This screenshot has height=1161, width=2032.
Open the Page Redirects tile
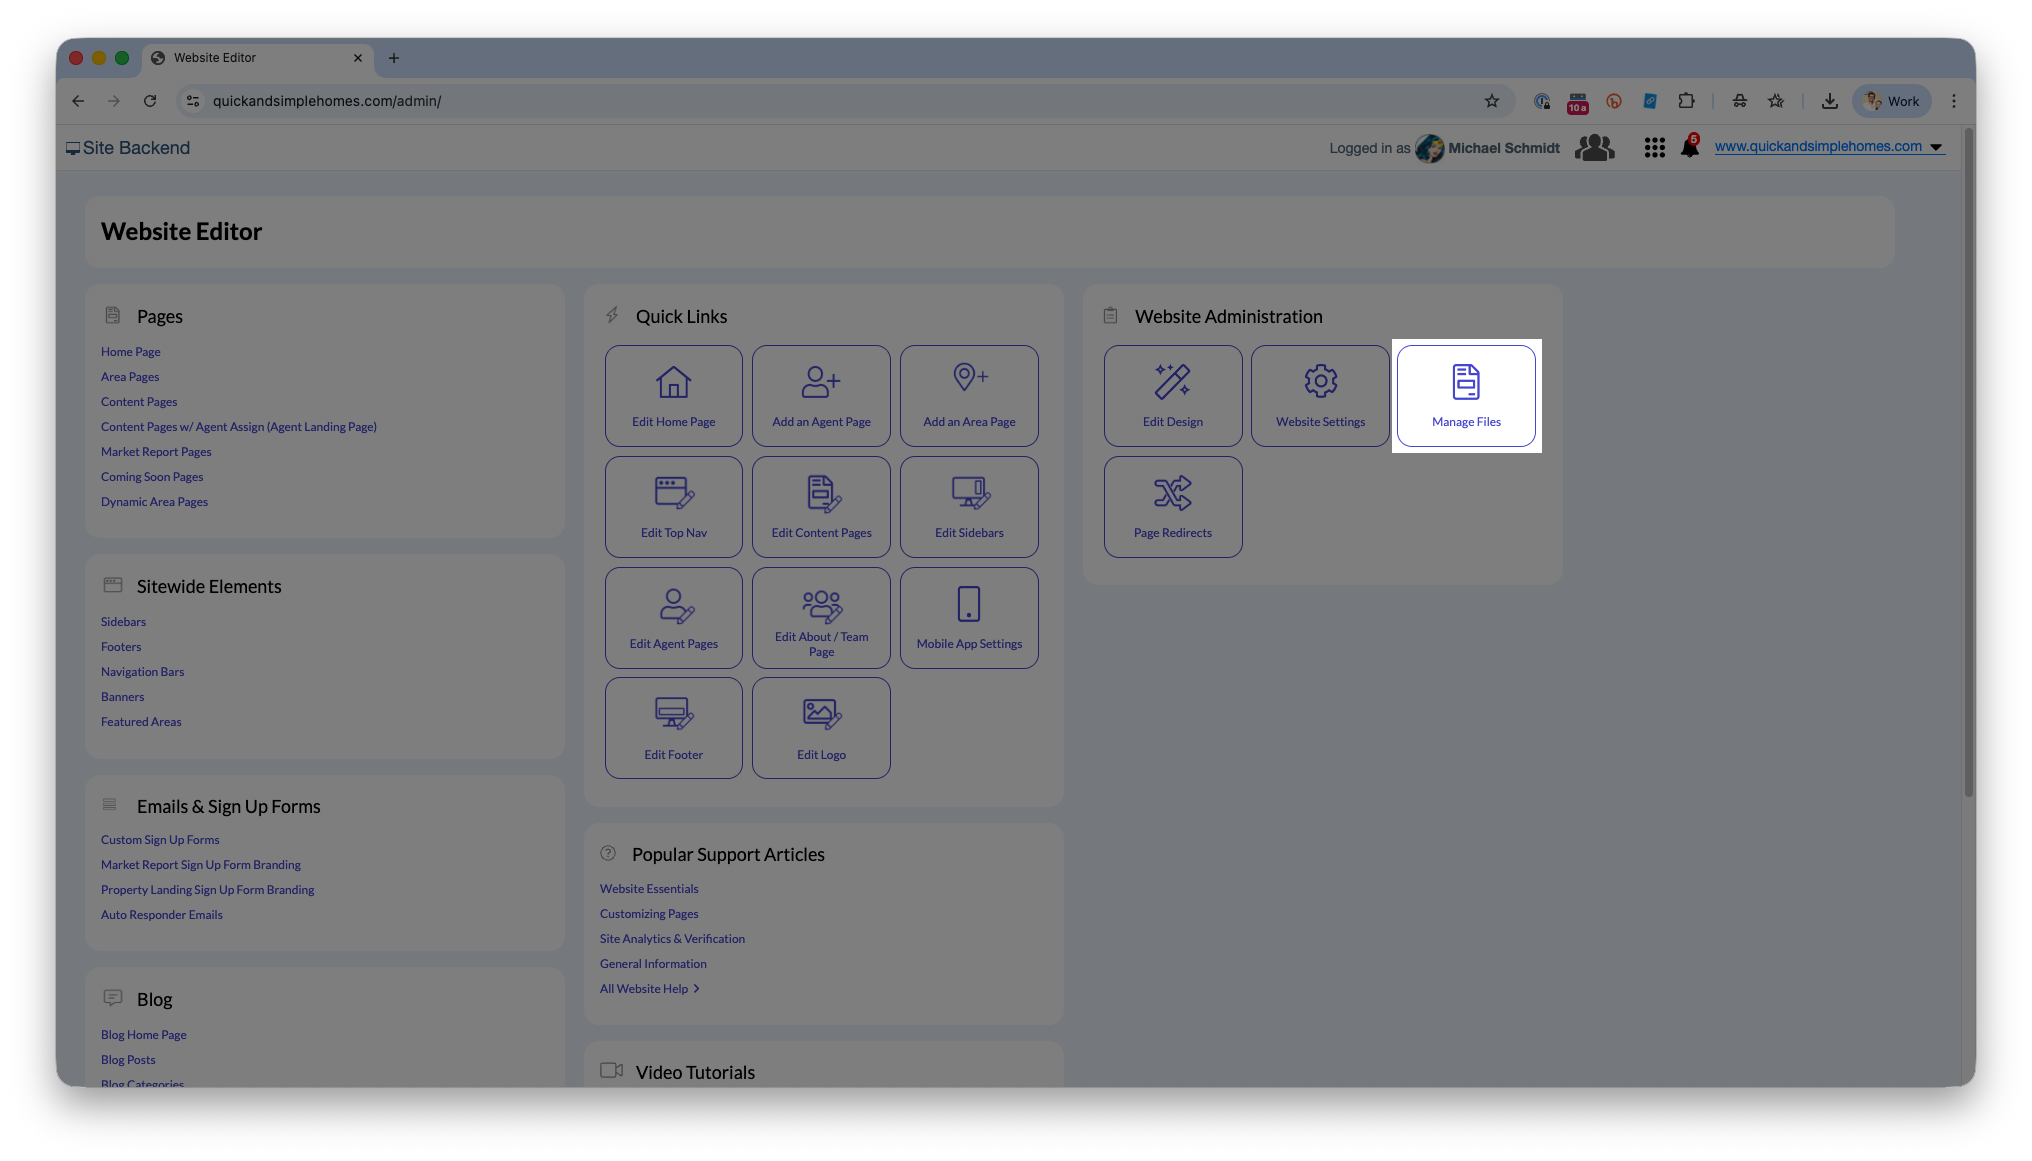point(1172,507)
